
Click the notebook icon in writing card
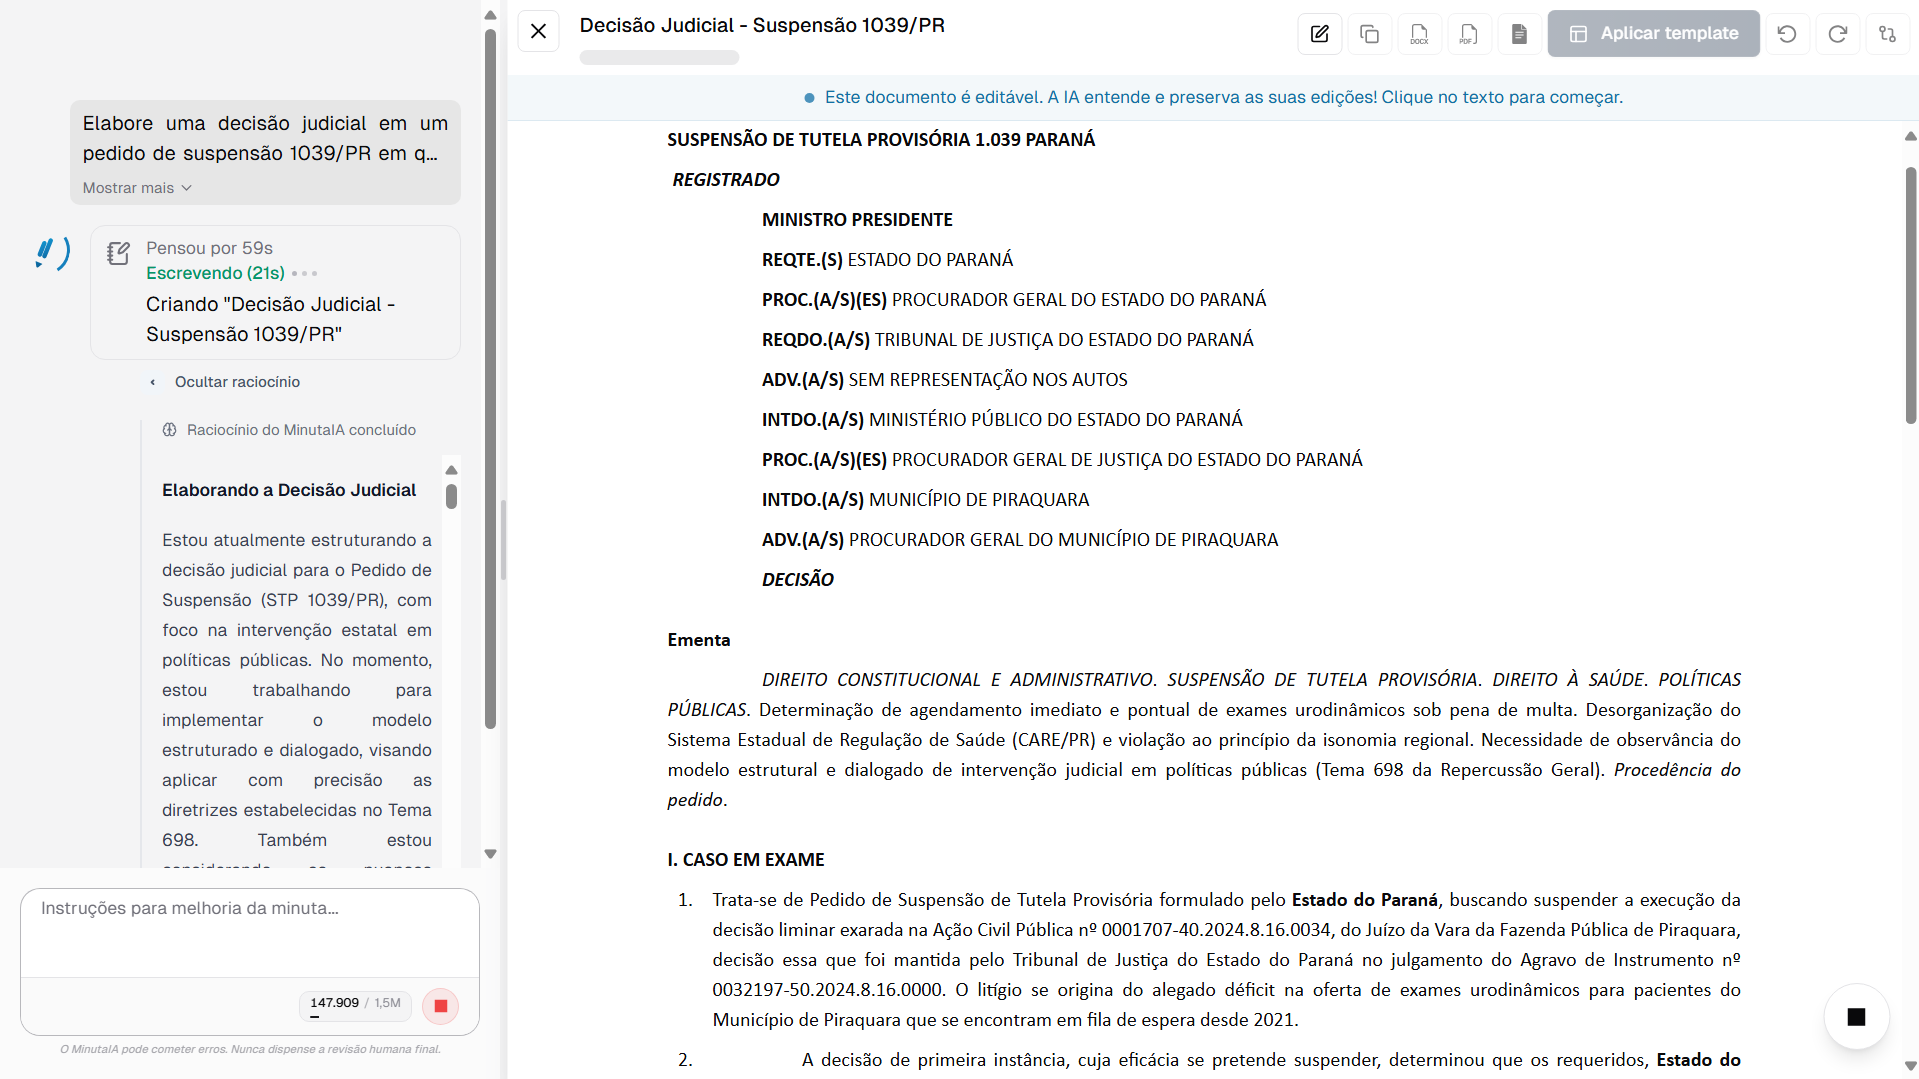(118, 253)
